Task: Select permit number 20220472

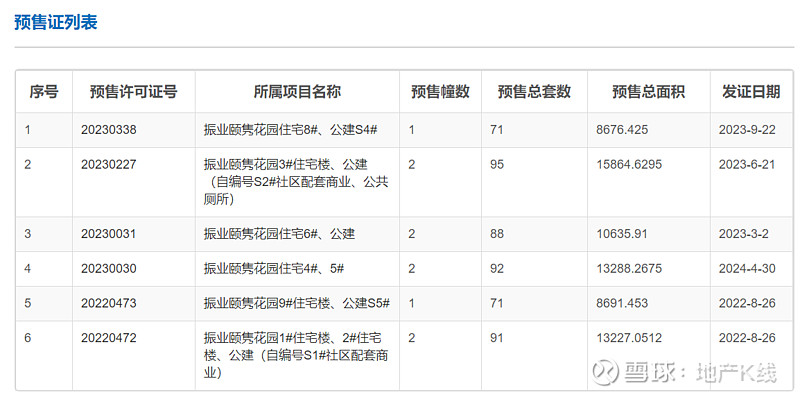Action: pyautogui.click(x=109, y=338)
